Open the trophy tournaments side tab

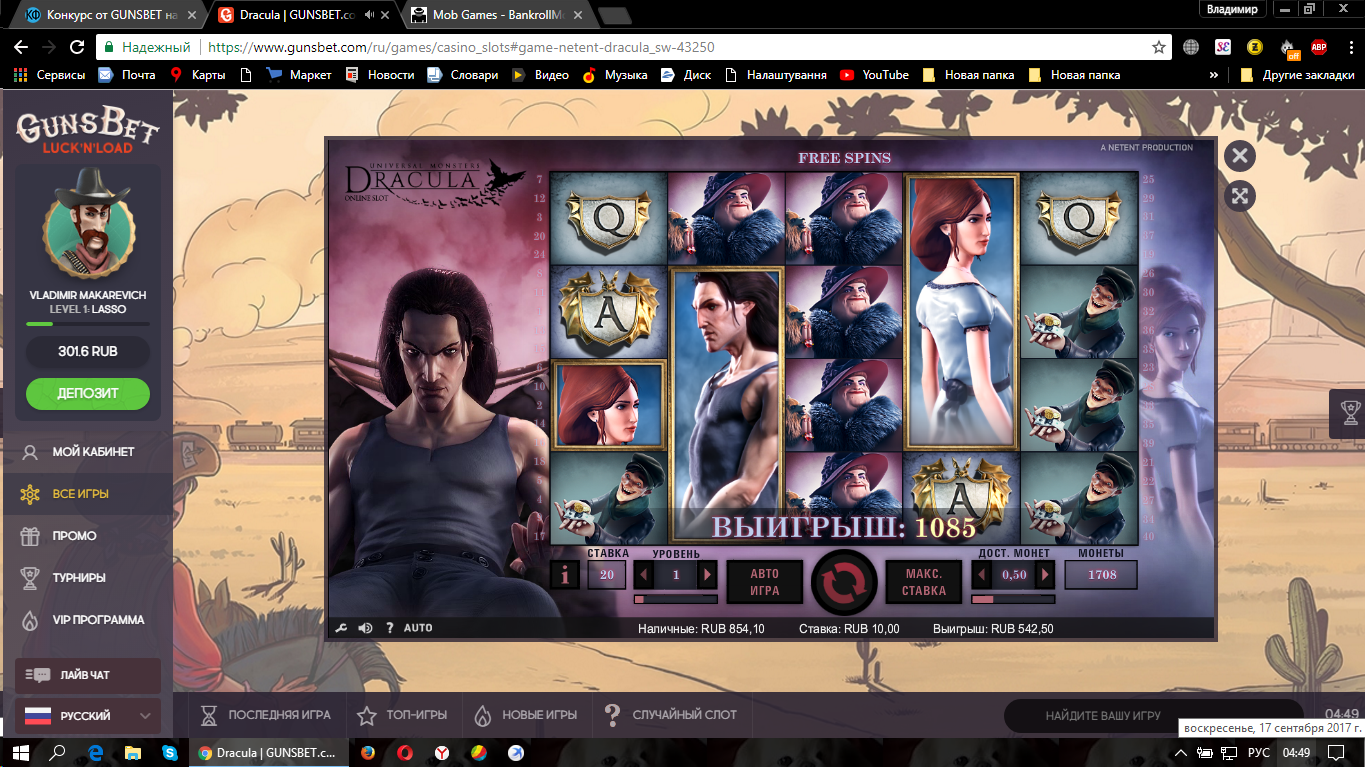click(x=1348, y=413)
